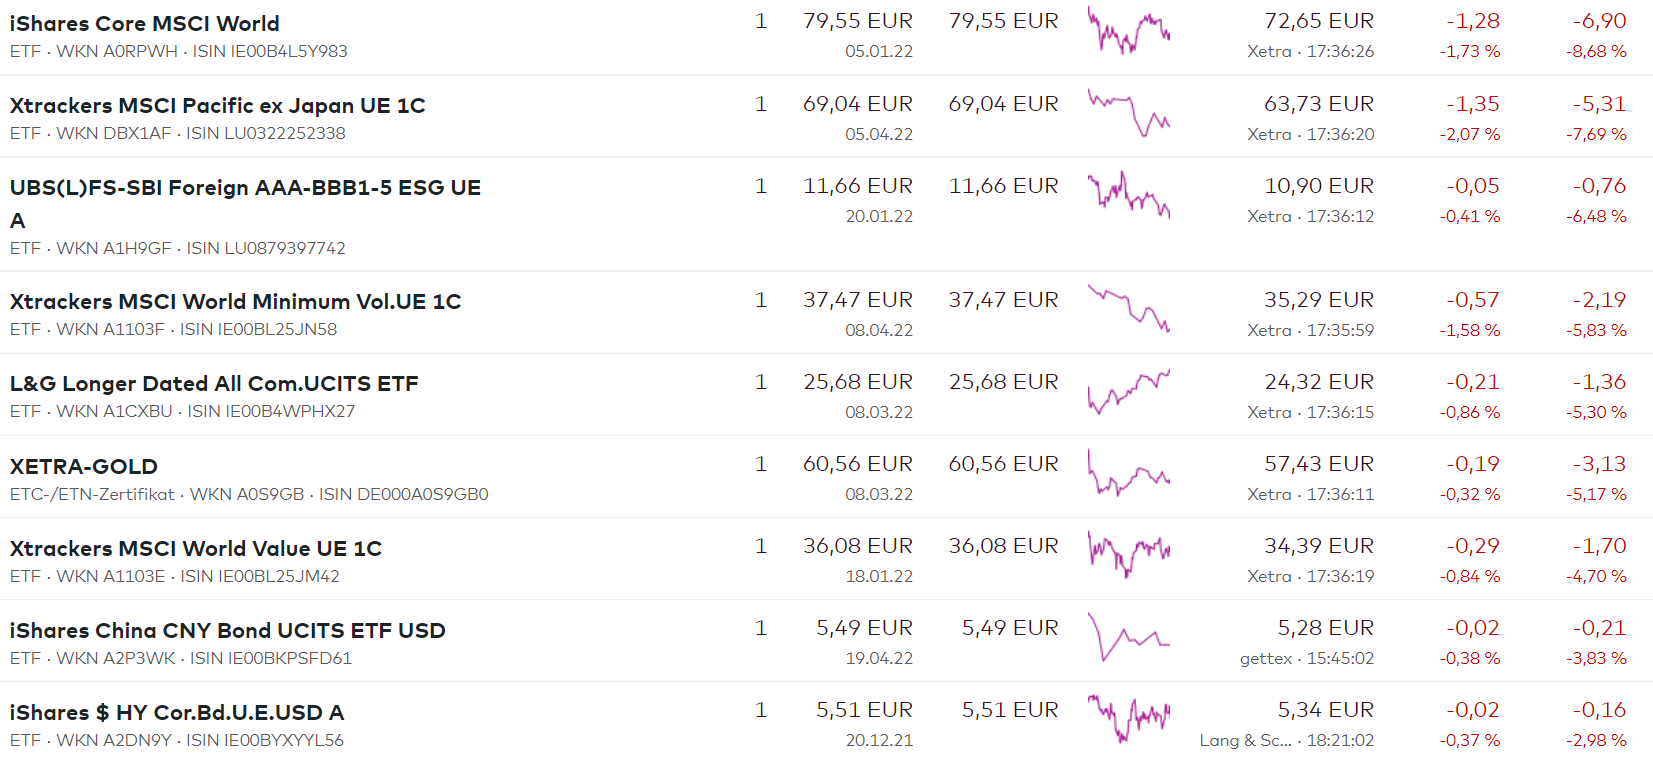This screenshot has height=758, width=1653.
Task: Click L&G Longer Dated All Com.UCITS ETF
Action: point(214,383)
